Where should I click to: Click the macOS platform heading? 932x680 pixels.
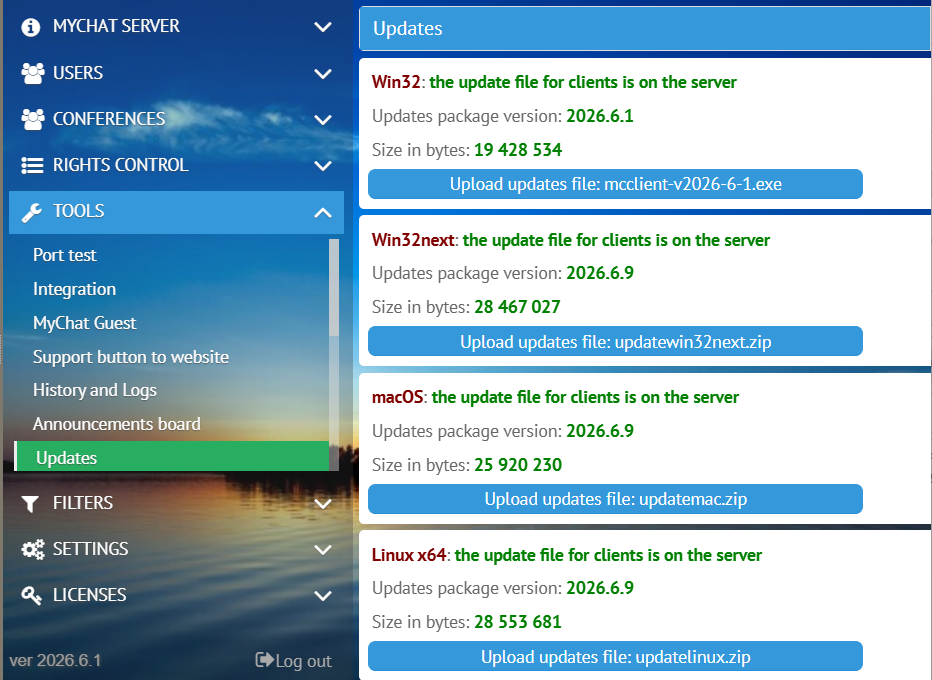[398, 397]
